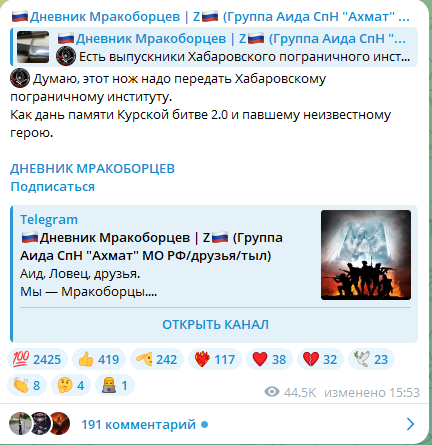432x445 pixels.
Task: Click the salute reaction showing 242
Action: coord(157,359)
